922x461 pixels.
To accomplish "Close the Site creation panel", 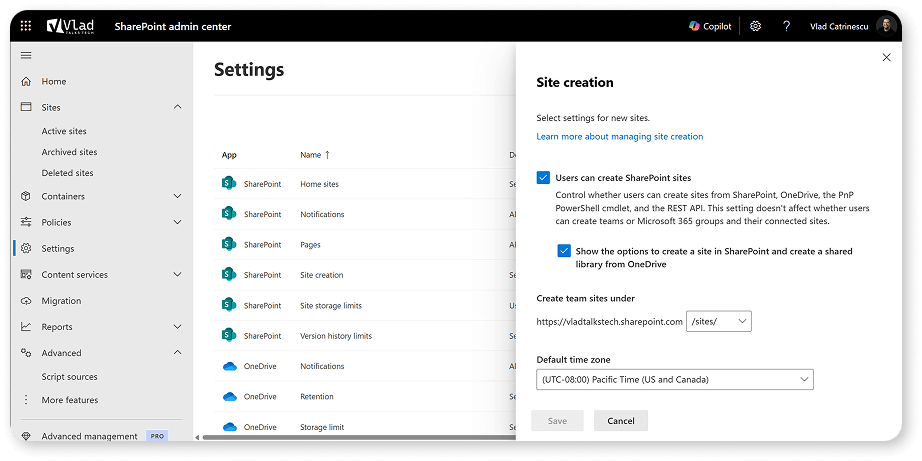I will tap(887, 57).
